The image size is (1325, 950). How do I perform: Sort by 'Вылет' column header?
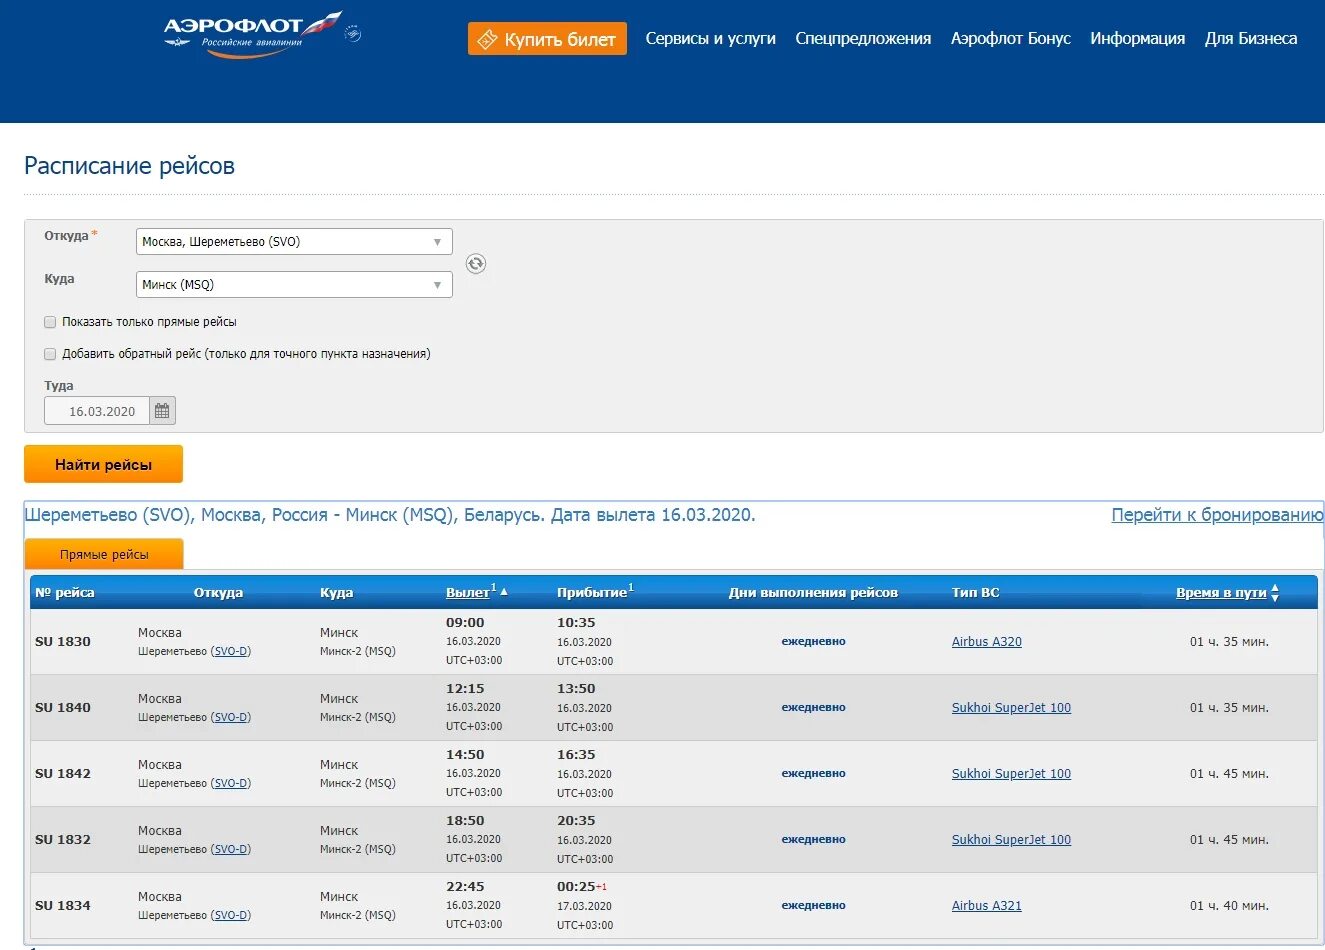(468, 593)
